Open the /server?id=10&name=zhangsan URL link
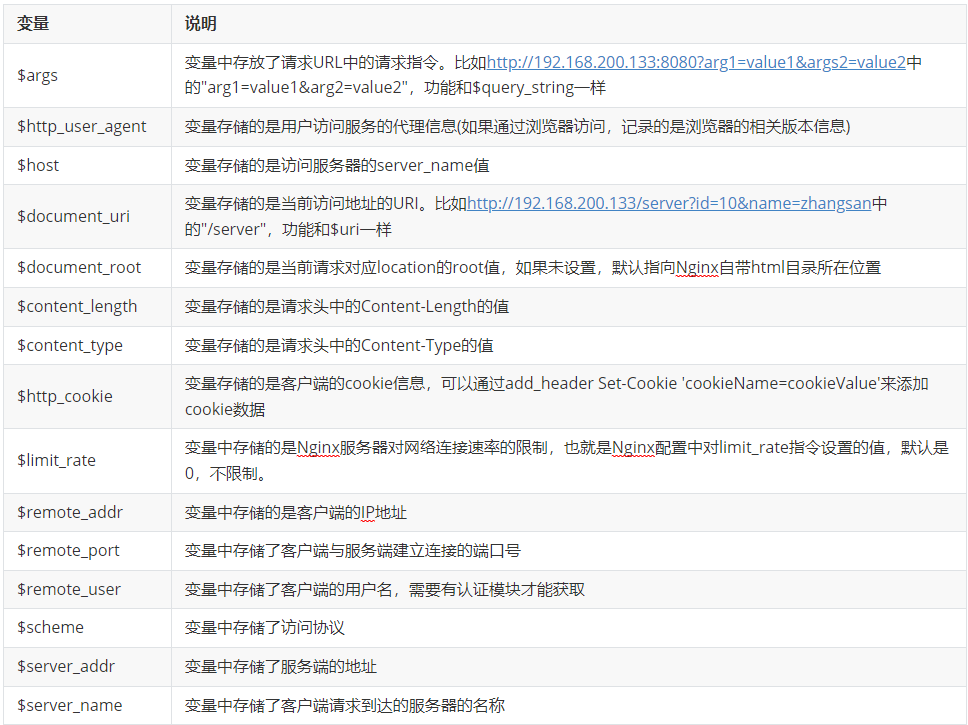968x725 pixels. tap(668, 204)
